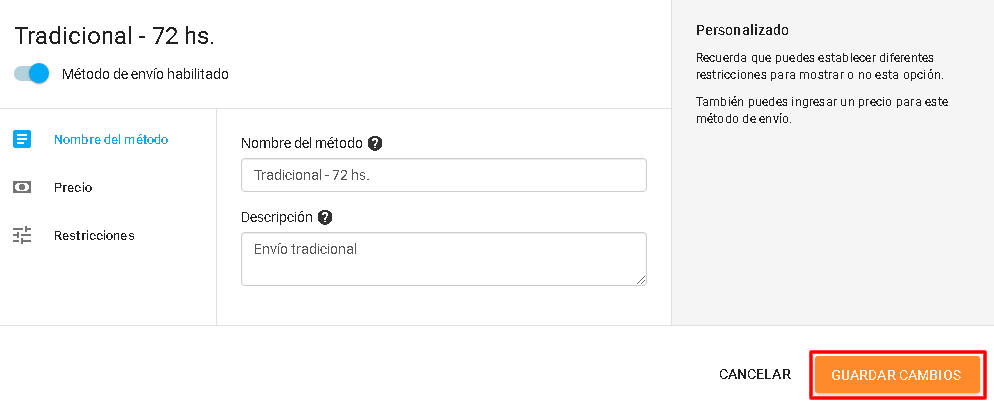Image resolution: width=994 pixels, height=410 pixels.
Task: Select the Precio money icon in sidebar
Action: click(22, 188)
